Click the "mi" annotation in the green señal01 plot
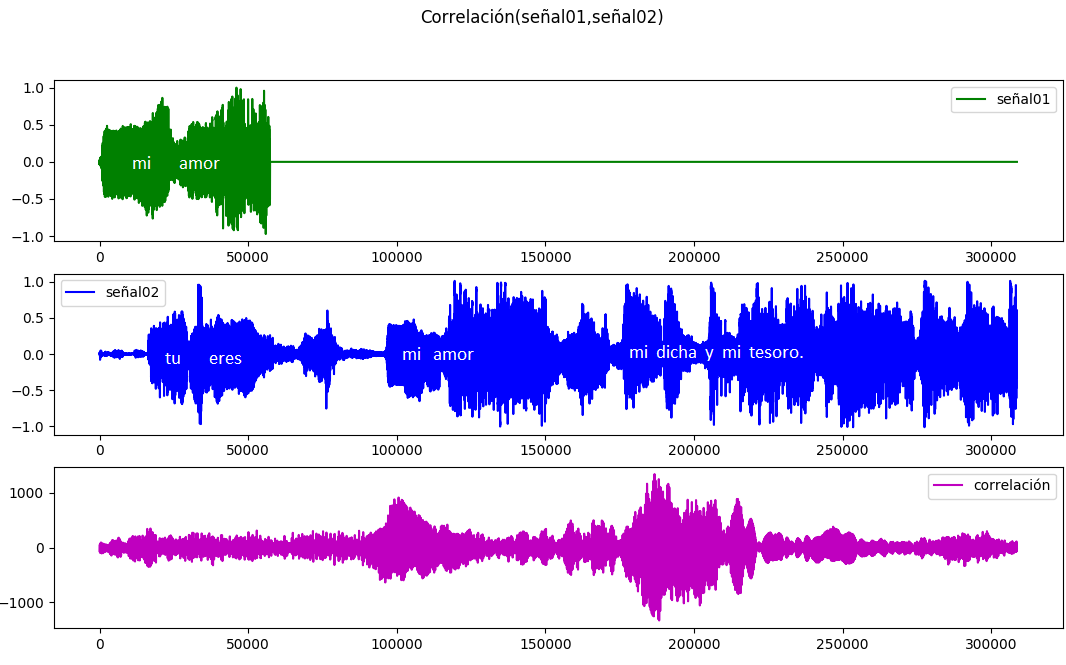Viewport: 1066px width, 665px height. pyautogui.click(x=141, y=164)
